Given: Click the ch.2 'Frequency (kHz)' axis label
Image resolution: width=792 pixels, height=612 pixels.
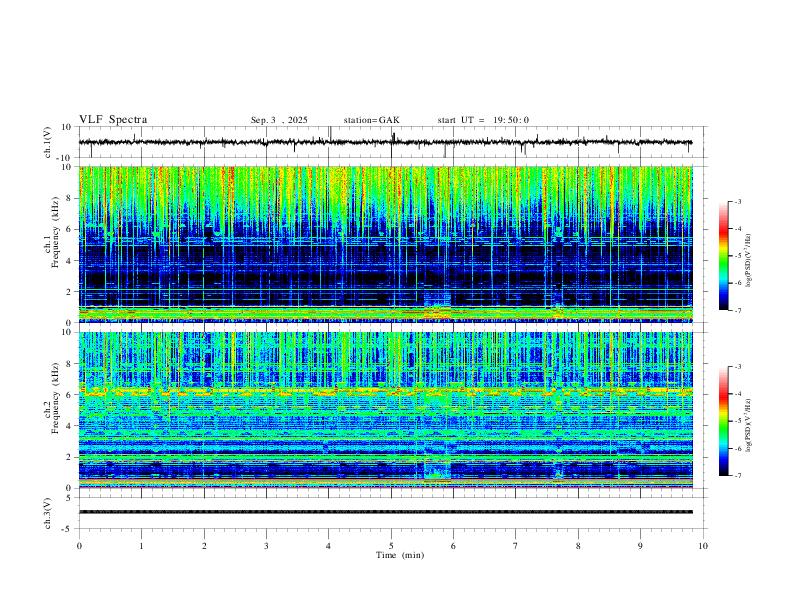Looking at the screenshot, I should click(56, 398).
